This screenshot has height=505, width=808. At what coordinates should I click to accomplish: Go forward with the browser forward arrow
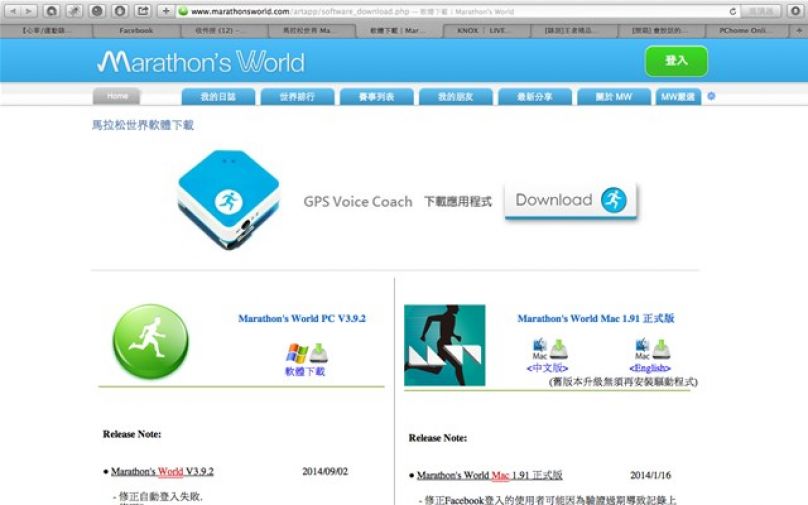point(29,11)
